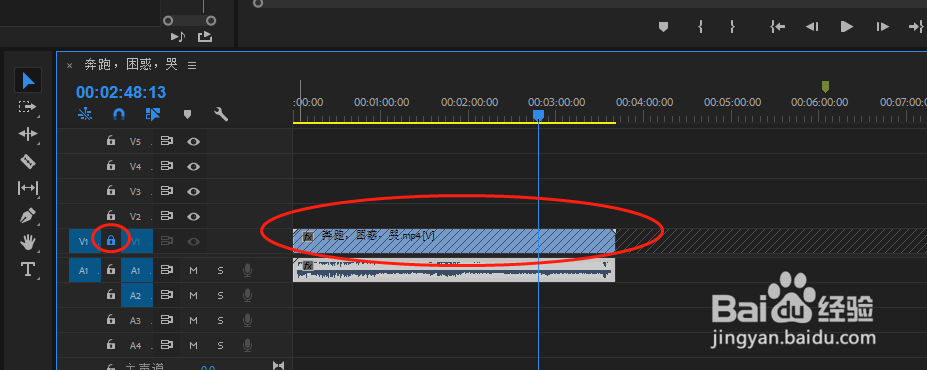927x370 pixels.
Task: Close the 奔跑，困惑，哭 sequence tab
Action: point(69,66)
